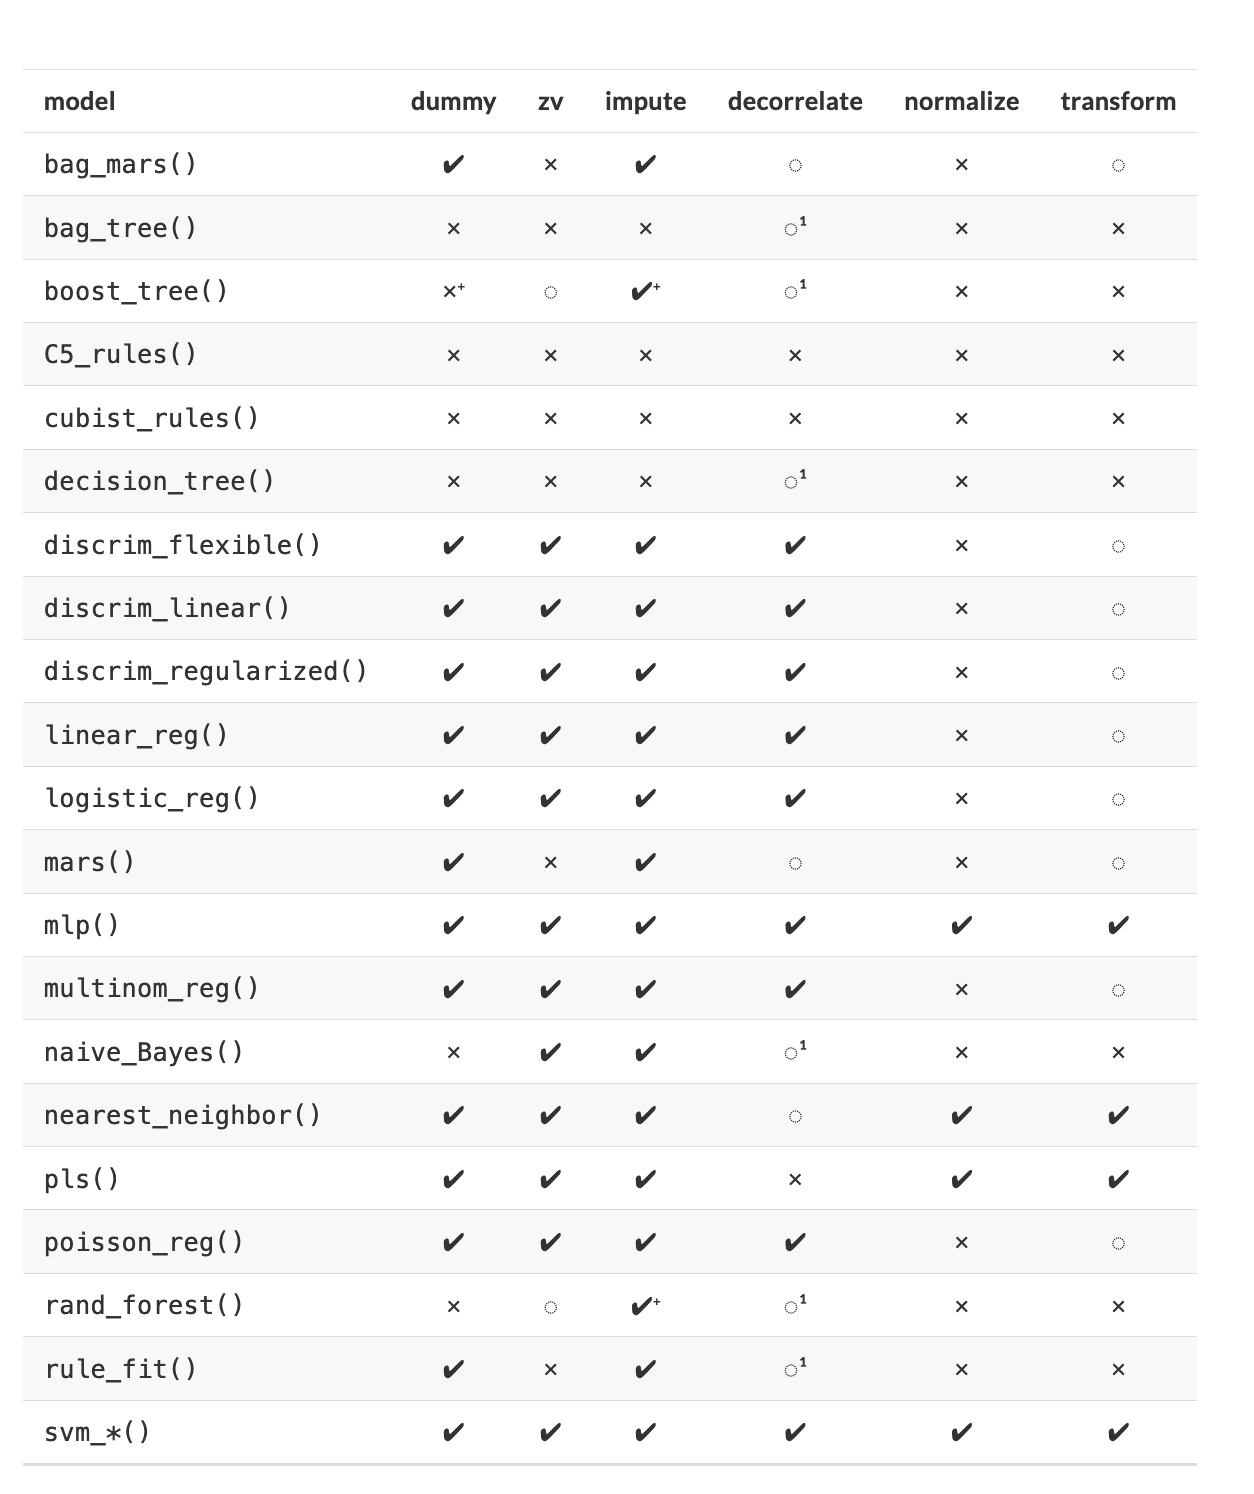Select the dummy column header
The height and width of the screenshot is (1494, 1254).
(453, 101)
